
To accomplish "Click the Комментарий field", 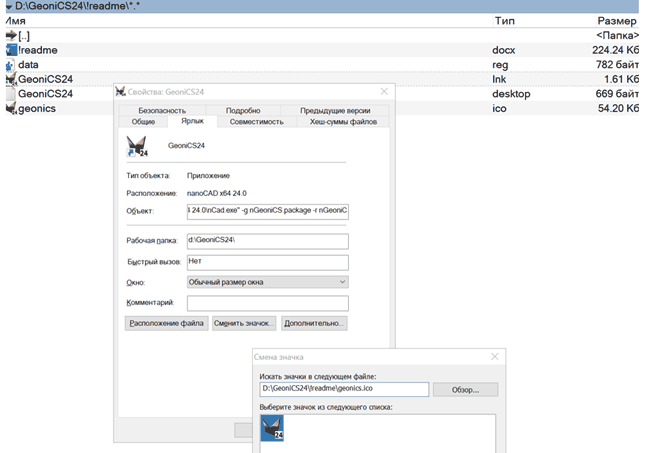I will [x=268, y=303].
